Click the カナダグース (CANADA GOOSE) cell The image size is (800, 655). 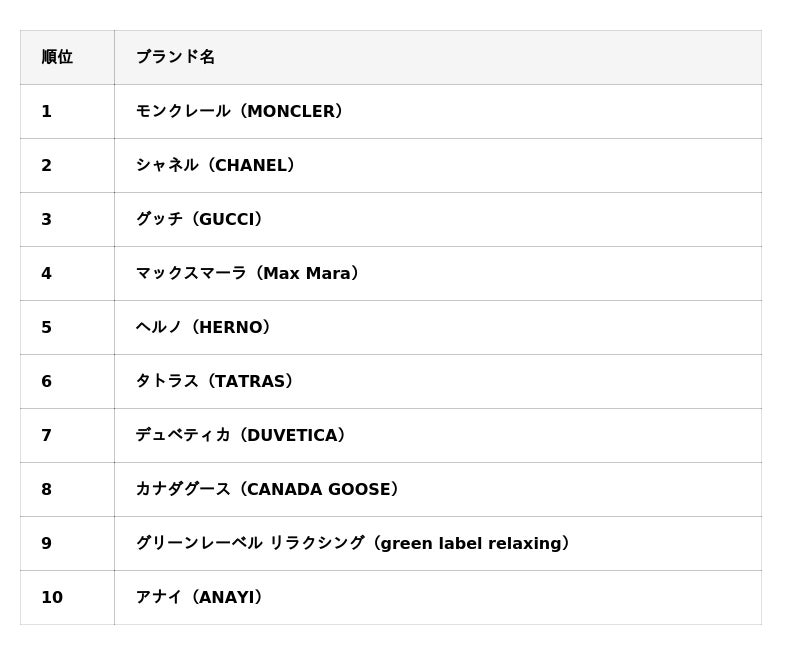(268, 489)
